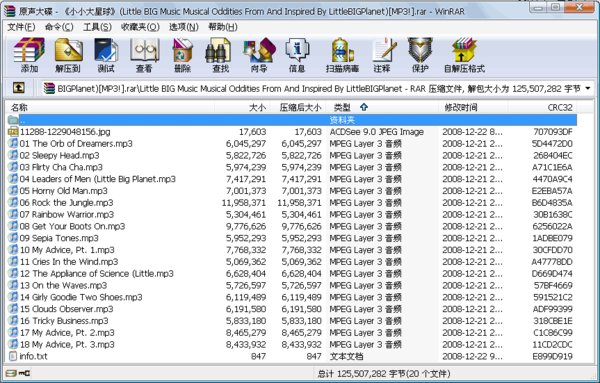Open the 选项(N) menu
This screenshot has width=600, height=383.
pyautogui.click(x=184, y=27)
